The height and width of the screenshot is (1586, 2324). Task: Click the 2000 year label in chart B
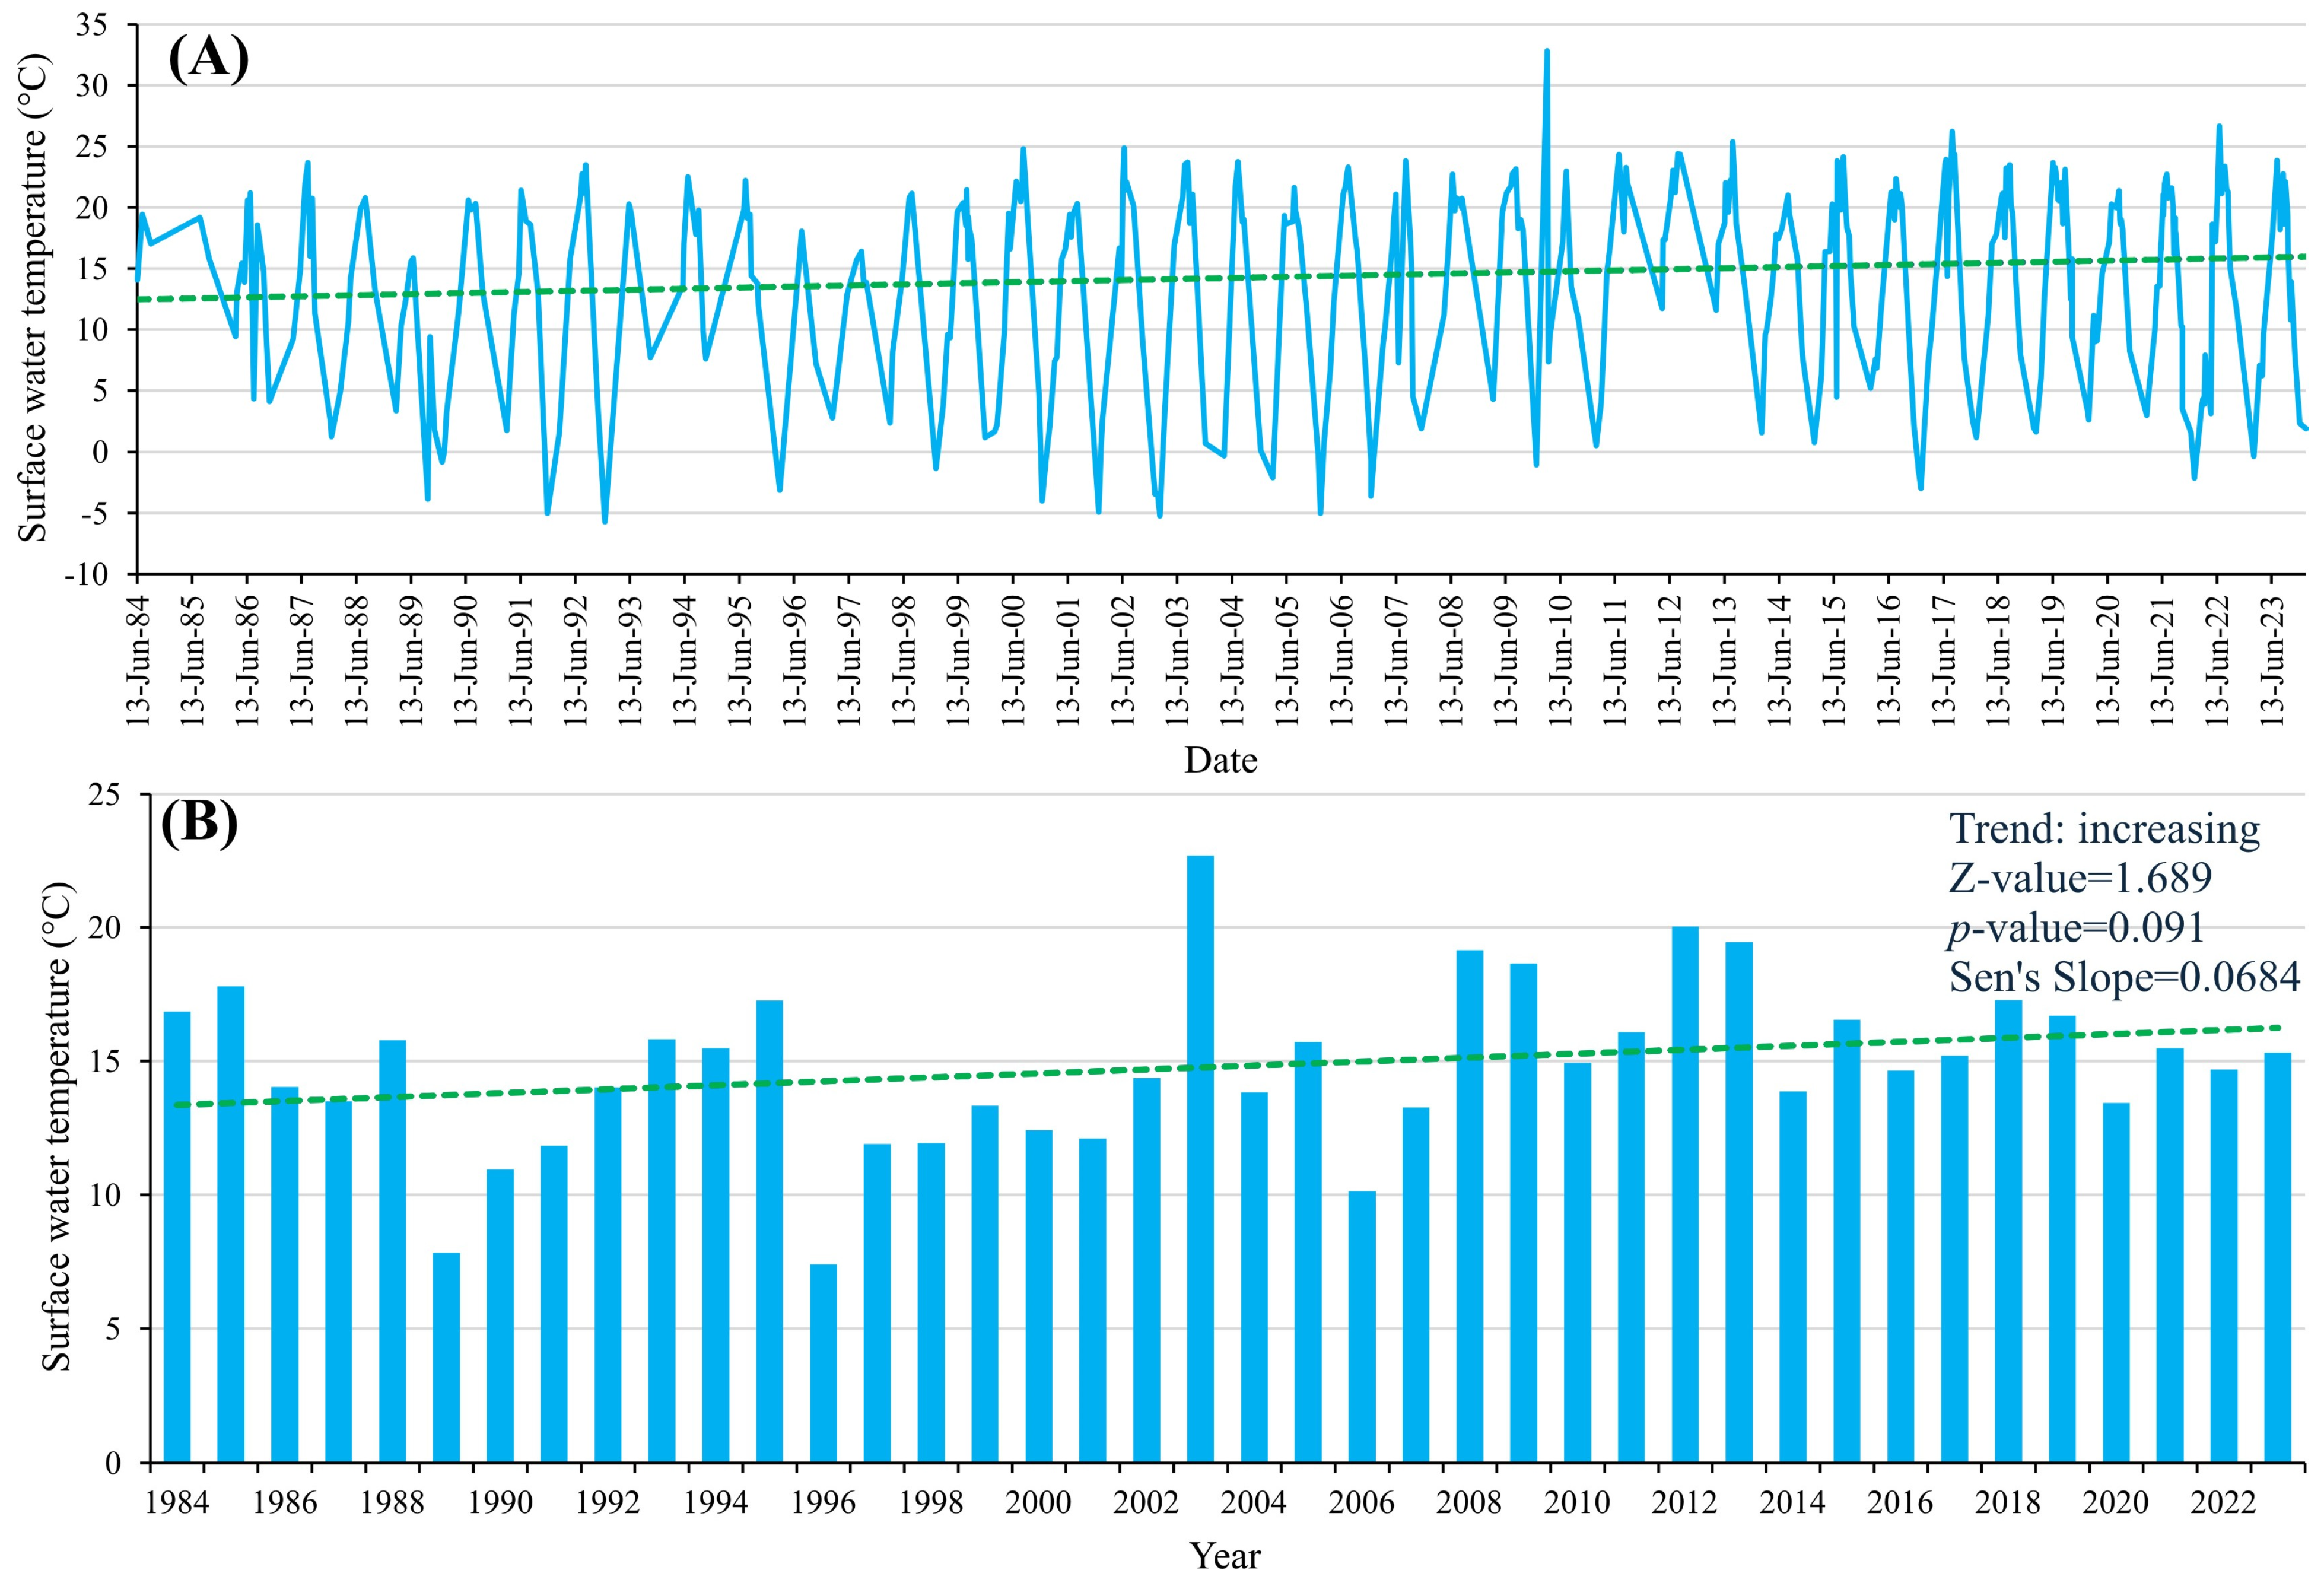1039,1502
